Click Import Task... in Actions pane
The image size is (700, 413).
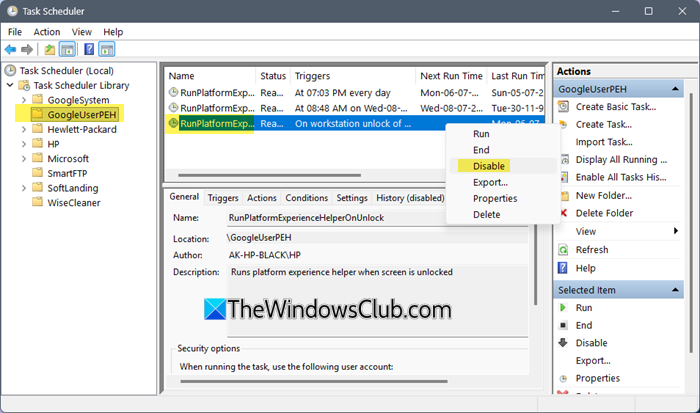[x=604, y=142]
